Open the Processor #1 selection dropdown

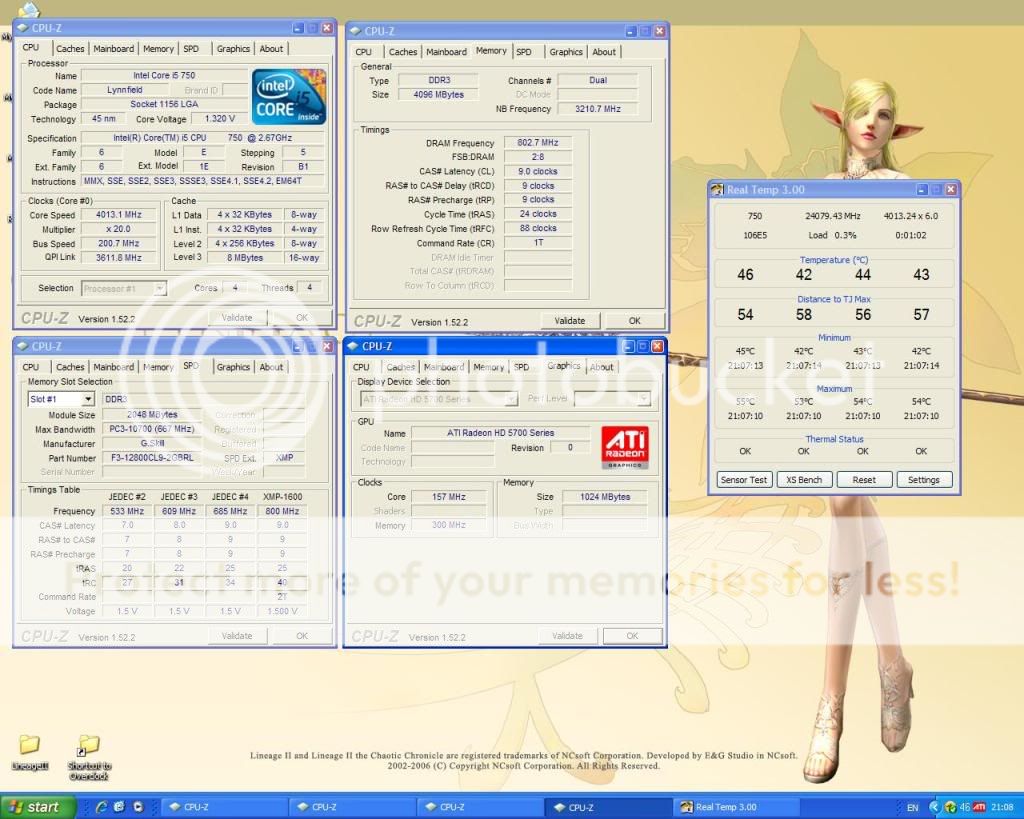158,288
